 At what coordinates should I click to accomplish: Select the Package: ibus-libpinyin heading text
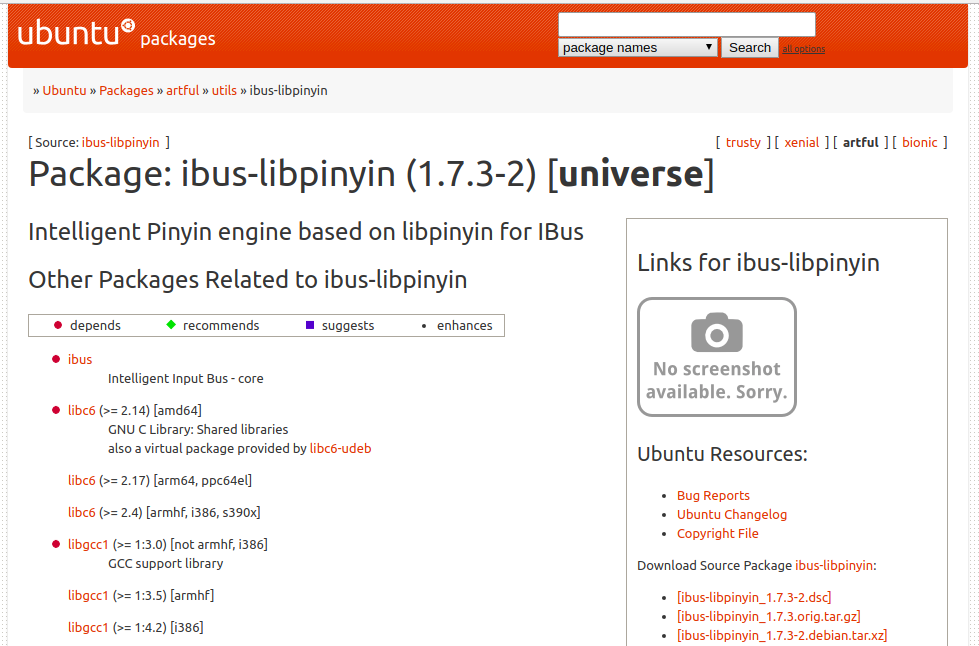pyautogui.click(x=371, y=174)
